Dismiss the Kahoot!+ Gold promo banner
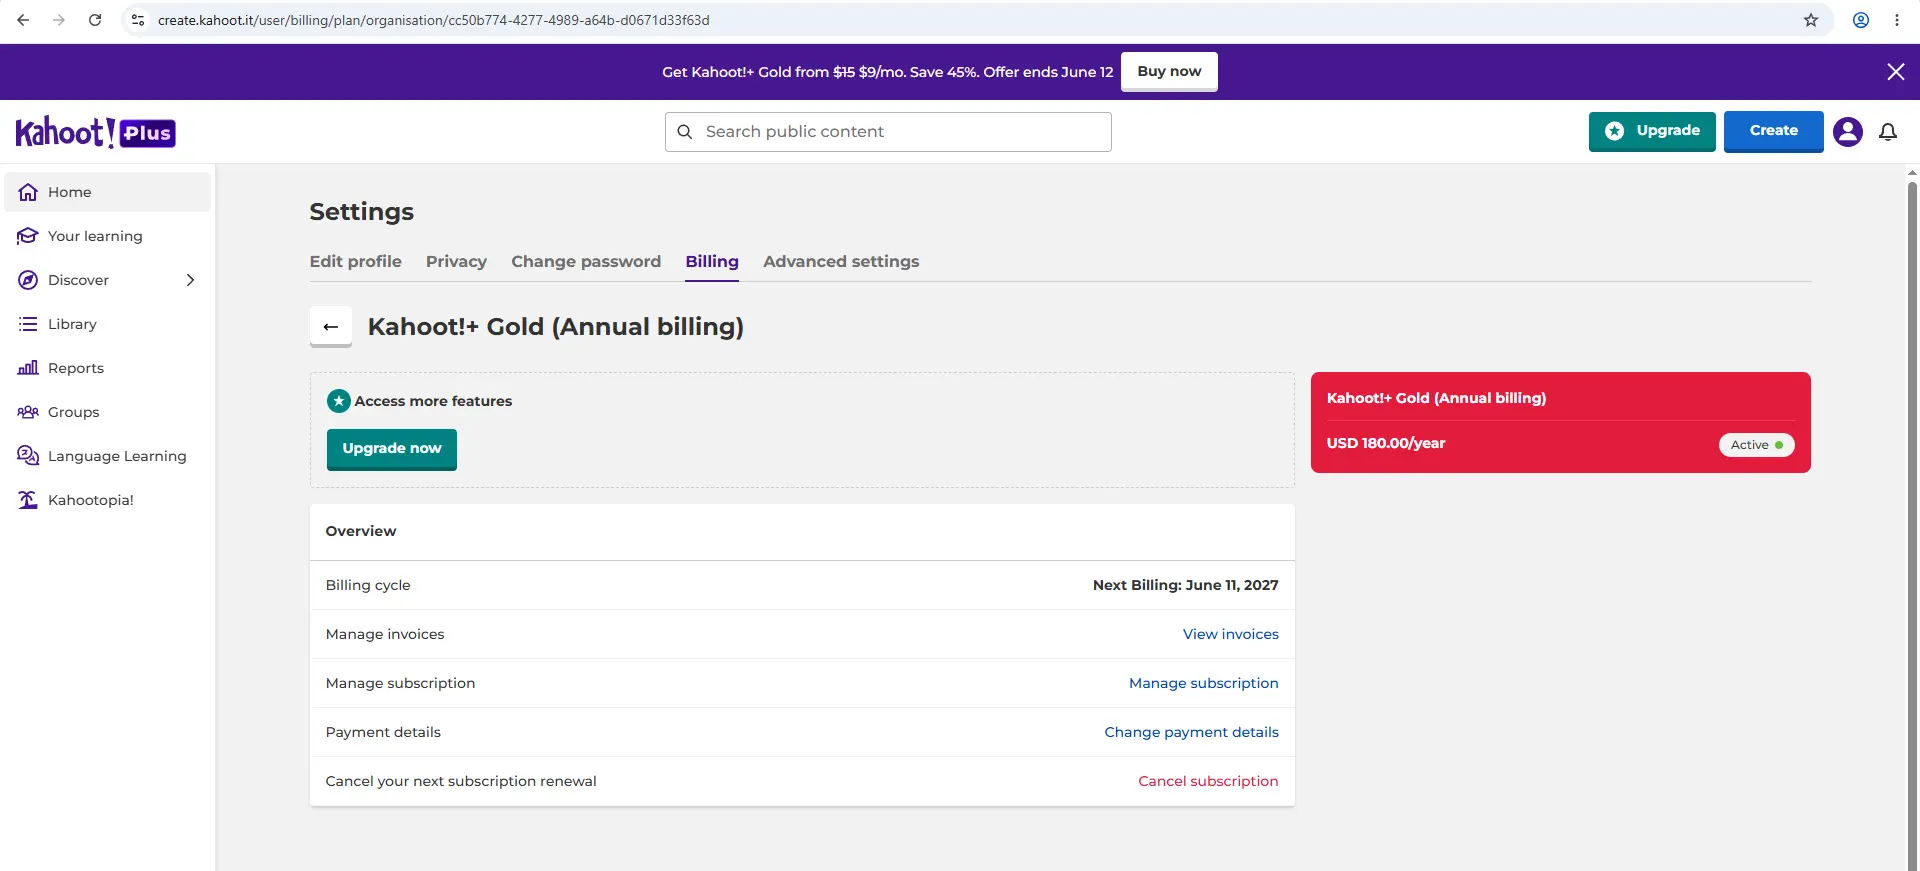Viewport: 1920px width, 871px height. click(x=1895, y=72)
